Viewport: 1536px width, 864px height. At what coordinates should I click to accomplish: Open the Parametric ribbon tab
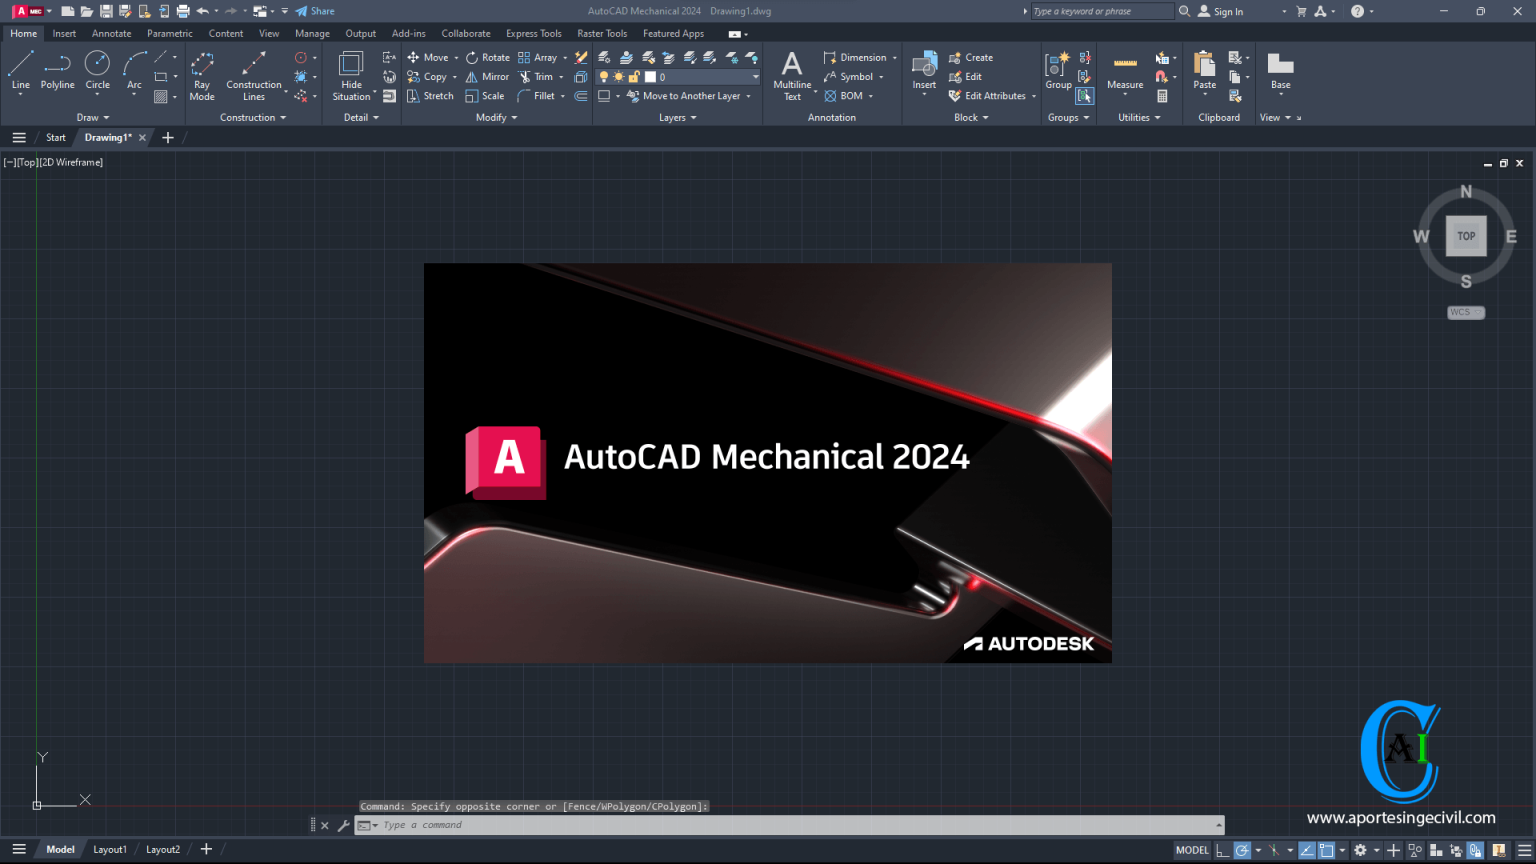[x=169, y=33]
